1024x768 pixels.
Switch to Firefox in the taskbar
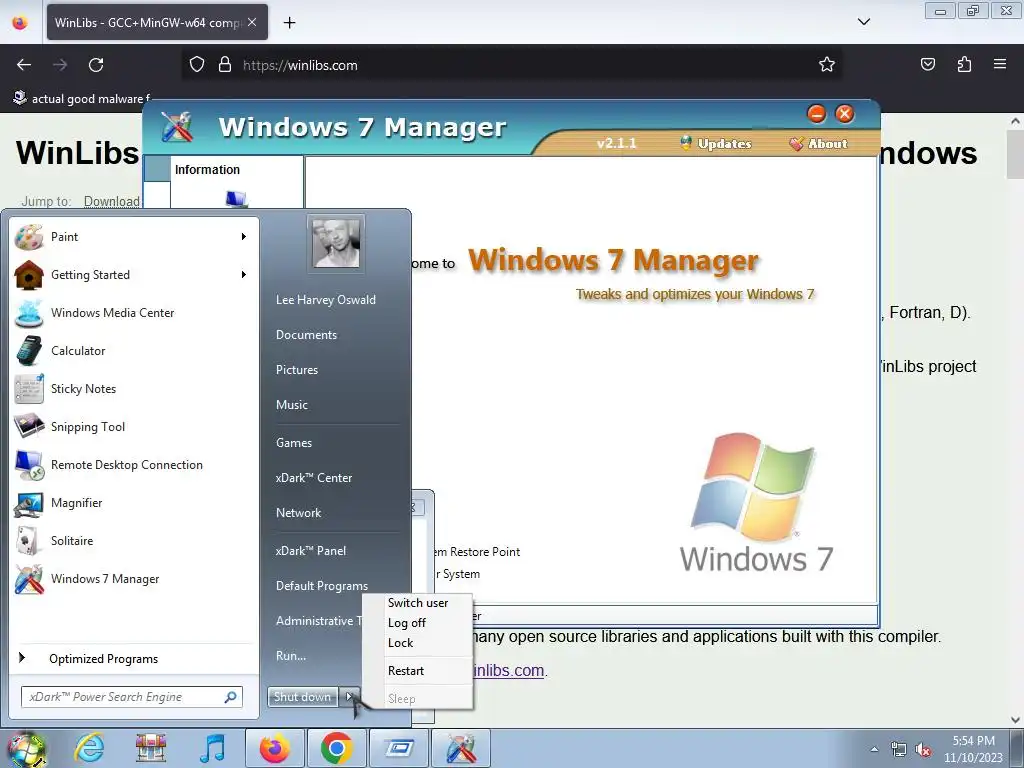(275, 748)
